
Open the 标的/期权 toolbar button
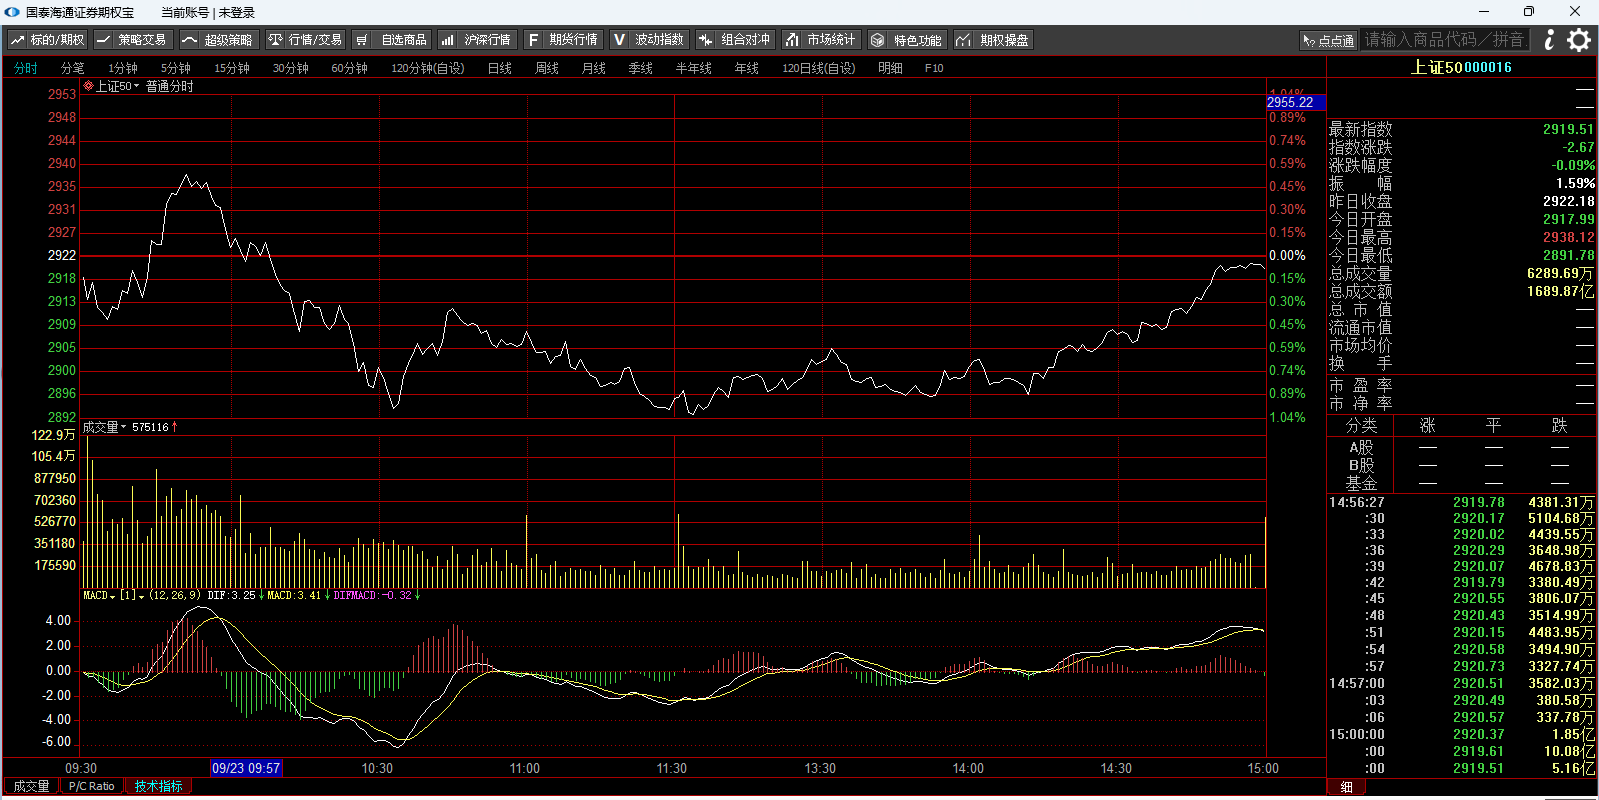[47, 40]
